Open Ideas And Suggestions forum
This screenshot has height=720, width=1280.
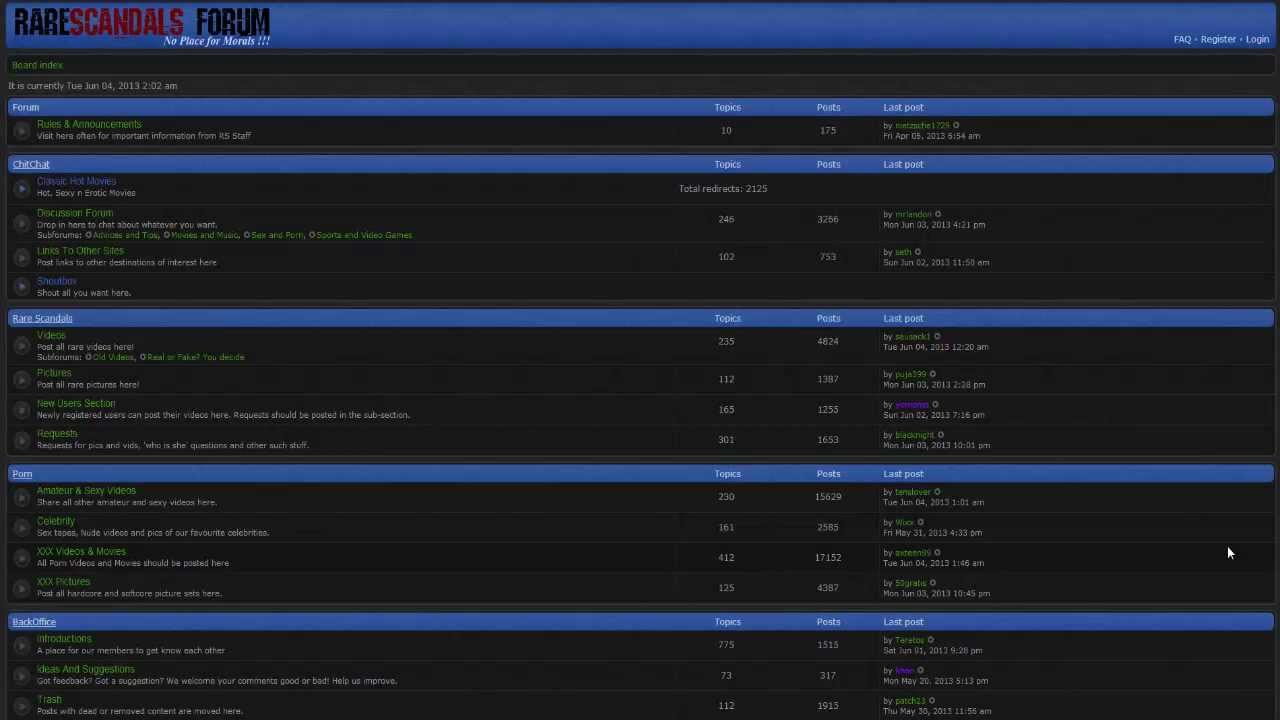[x=85, y=669]
